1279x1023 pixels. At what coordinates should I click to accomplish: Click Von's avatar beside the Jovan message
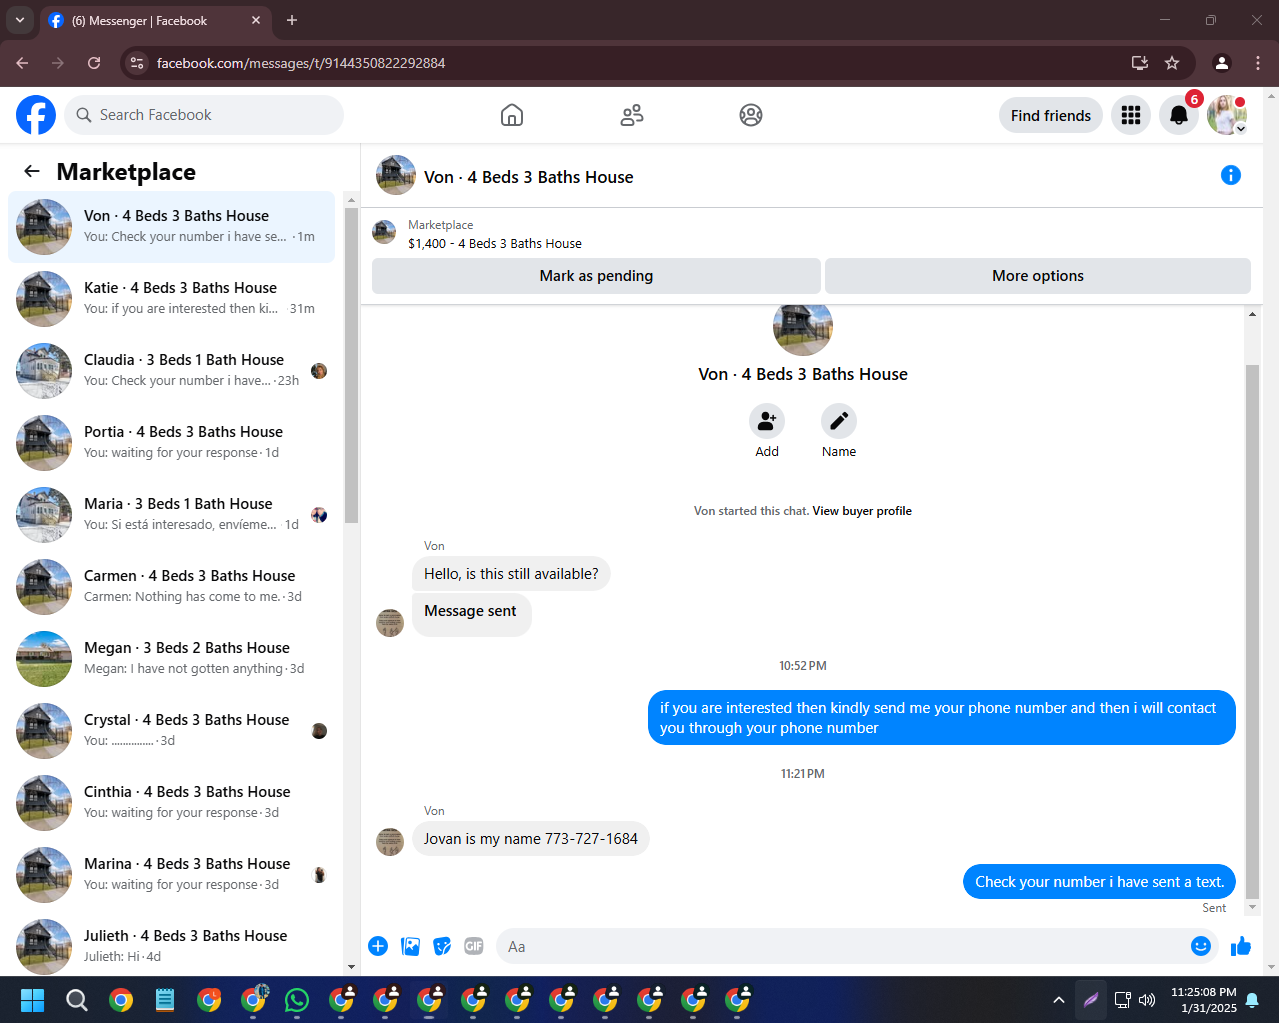[390, 842]
